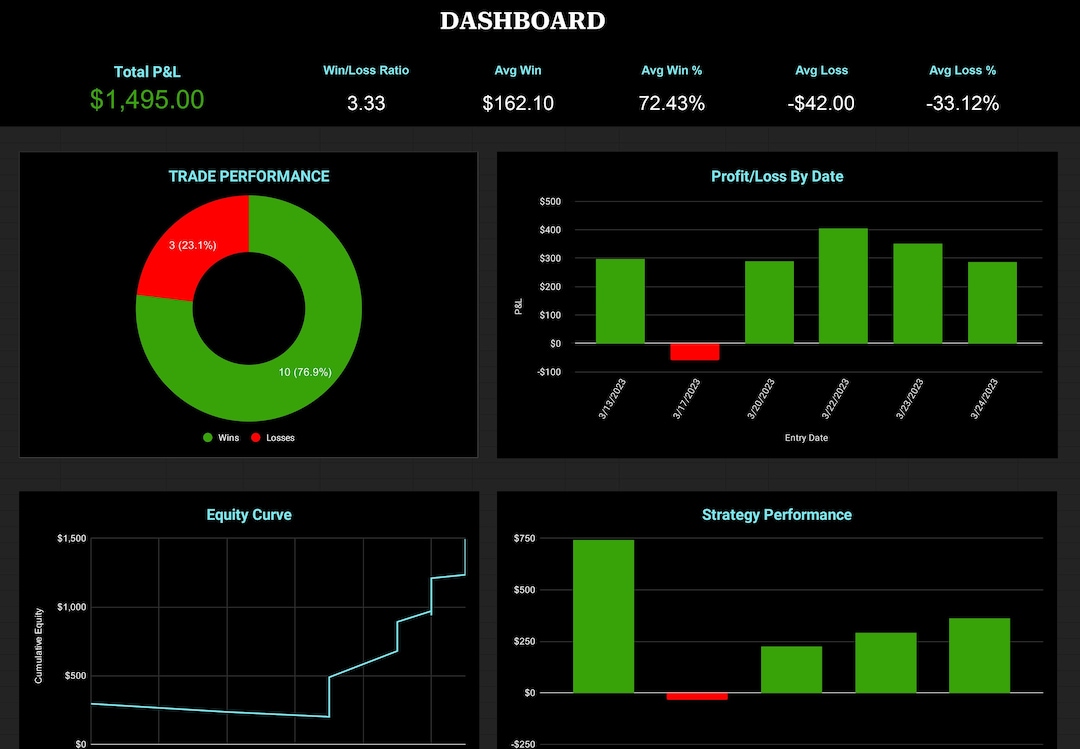Viewport: 1080px width, 749px height.
Task: Expand the Strategy Performance chart panel
Action: click(777, 515)
